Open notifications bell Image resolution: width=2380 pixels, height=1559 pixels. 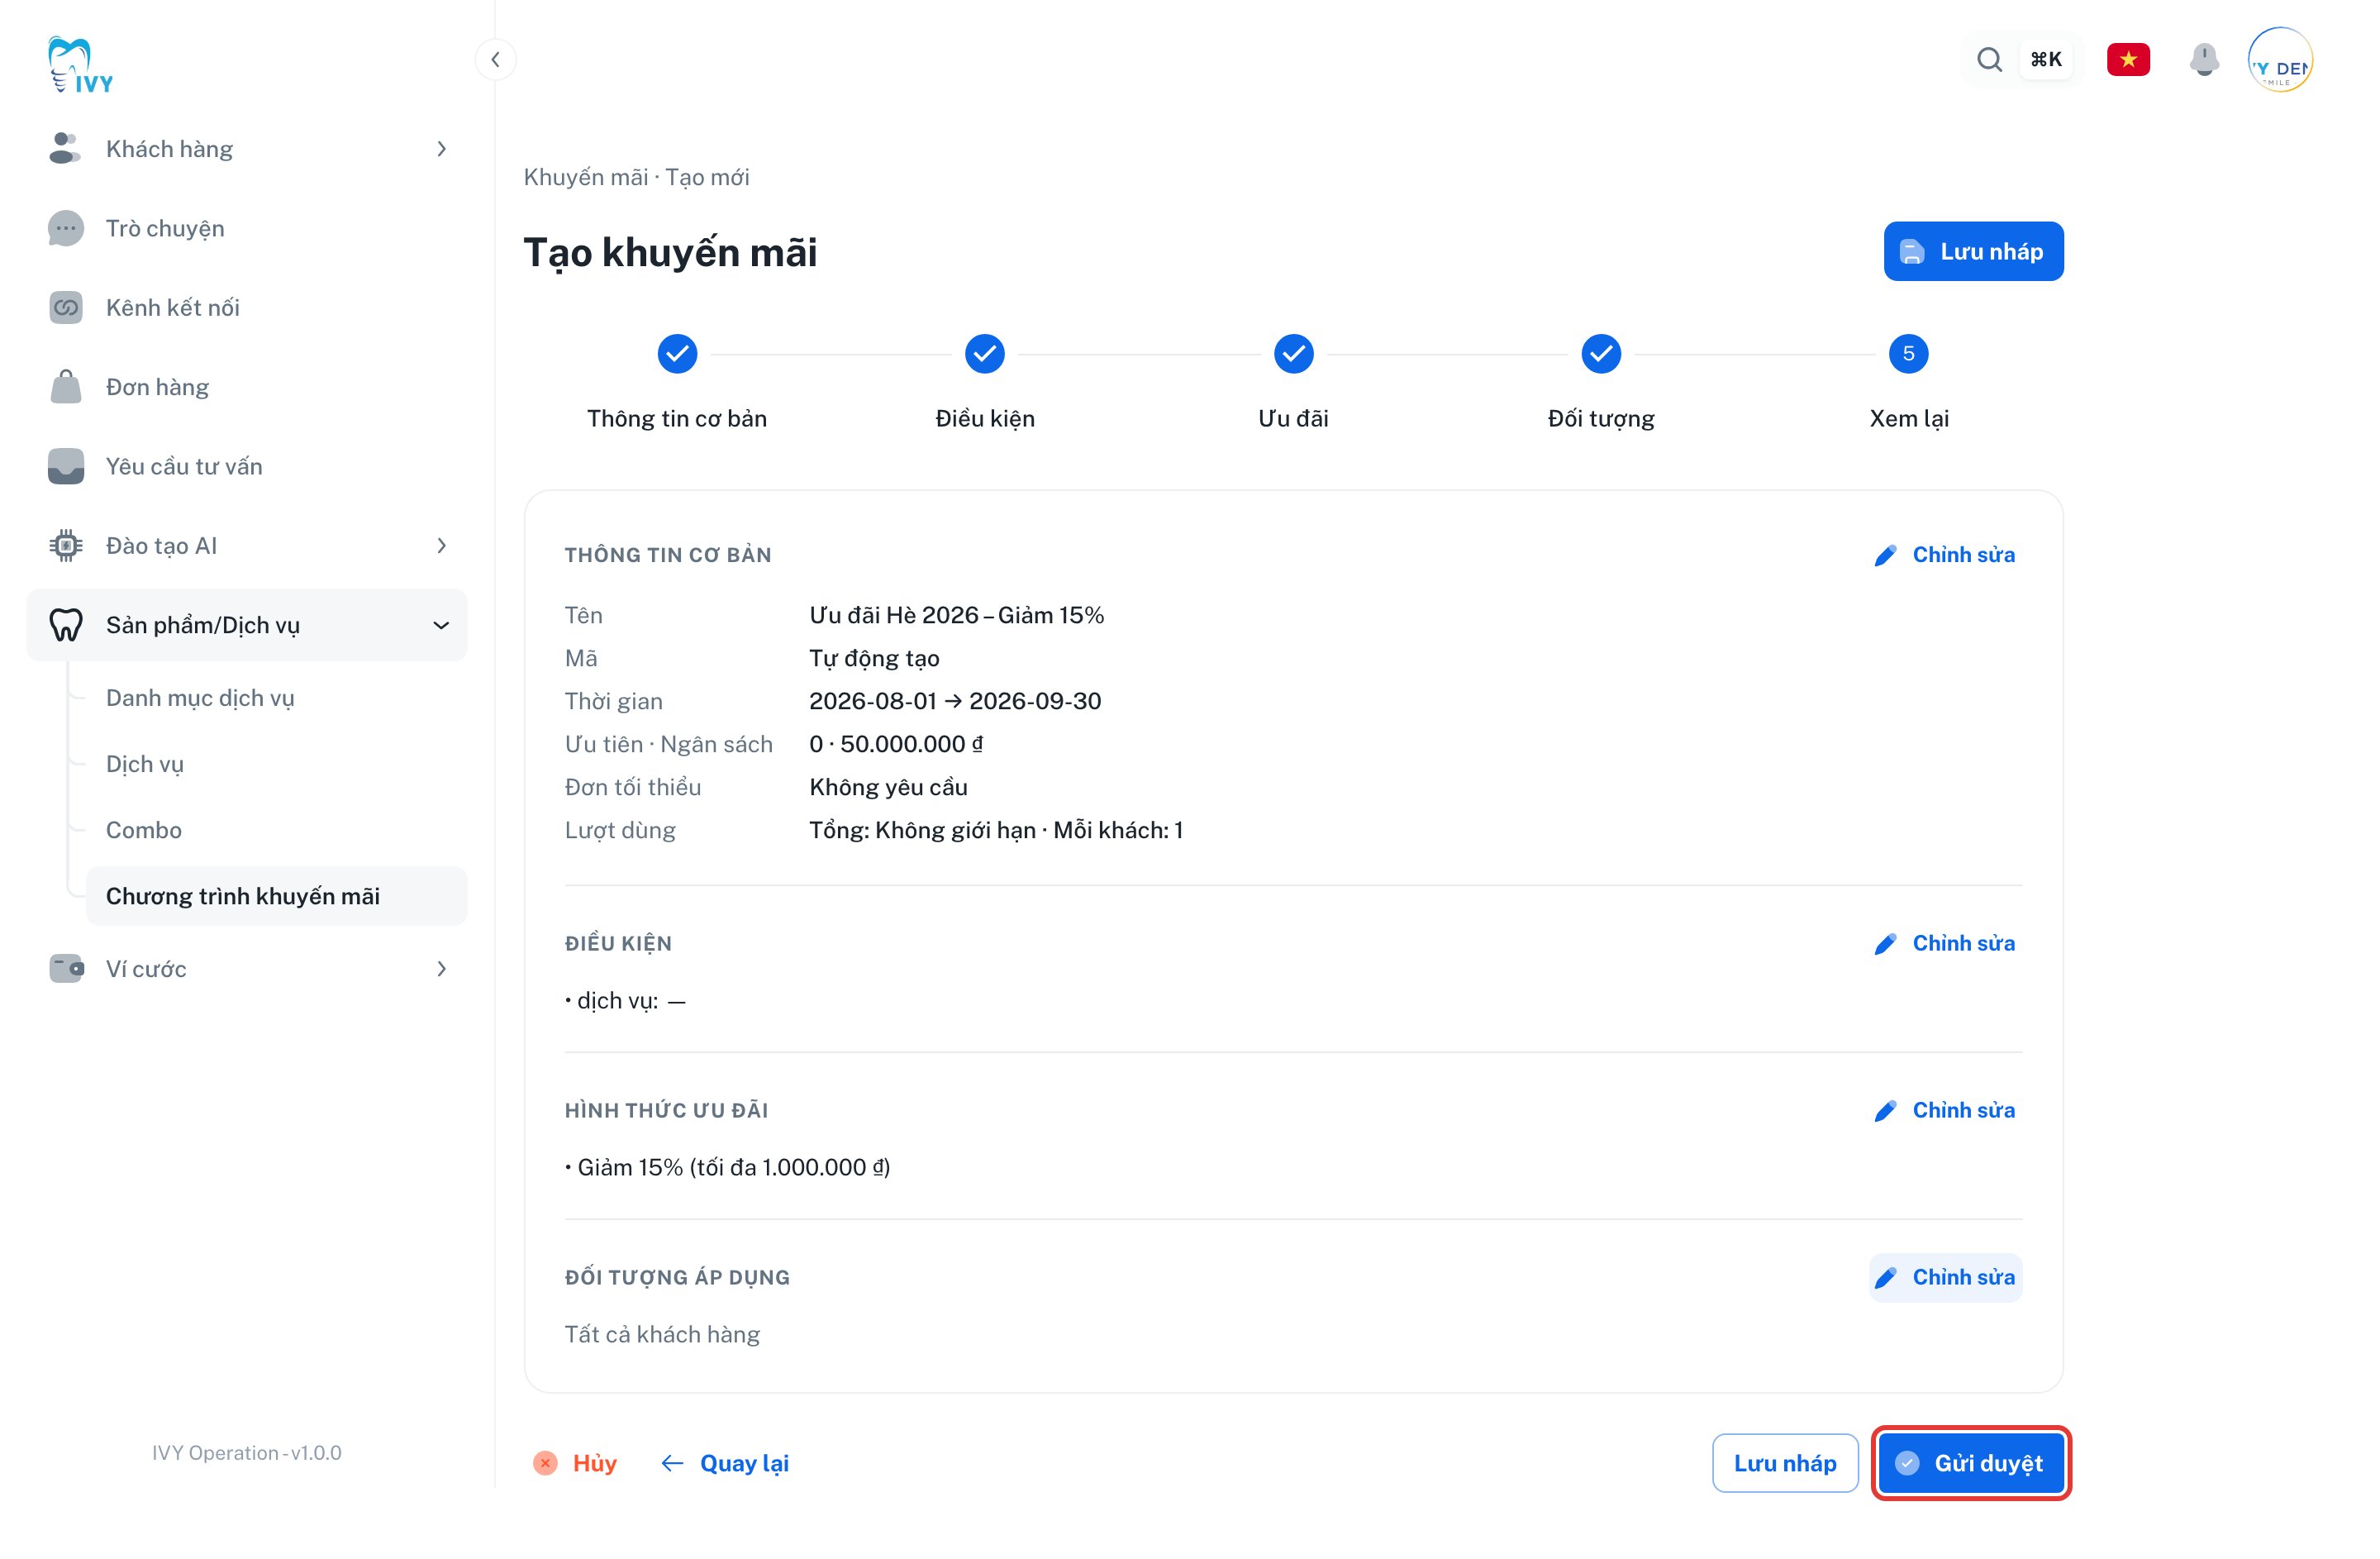coord(2204,59)
